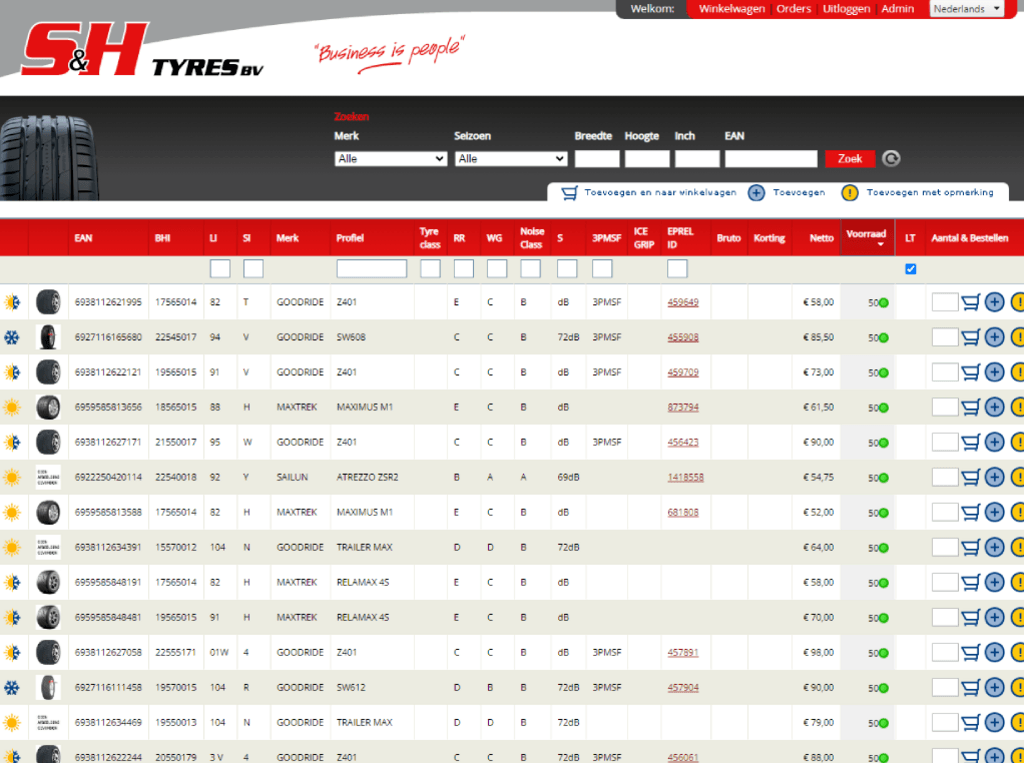Open the Seizoen season dropdown
The height and width of the screenshot is (763, 1024).
511,159
